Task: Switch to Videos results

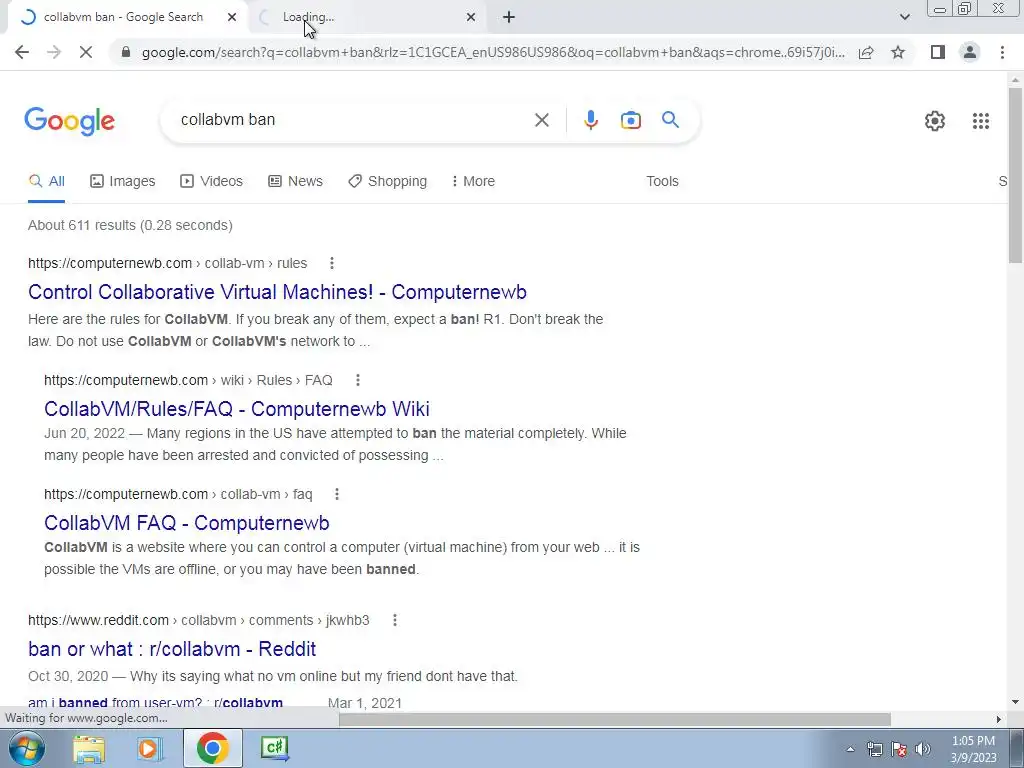Action: tap(212, 182)
